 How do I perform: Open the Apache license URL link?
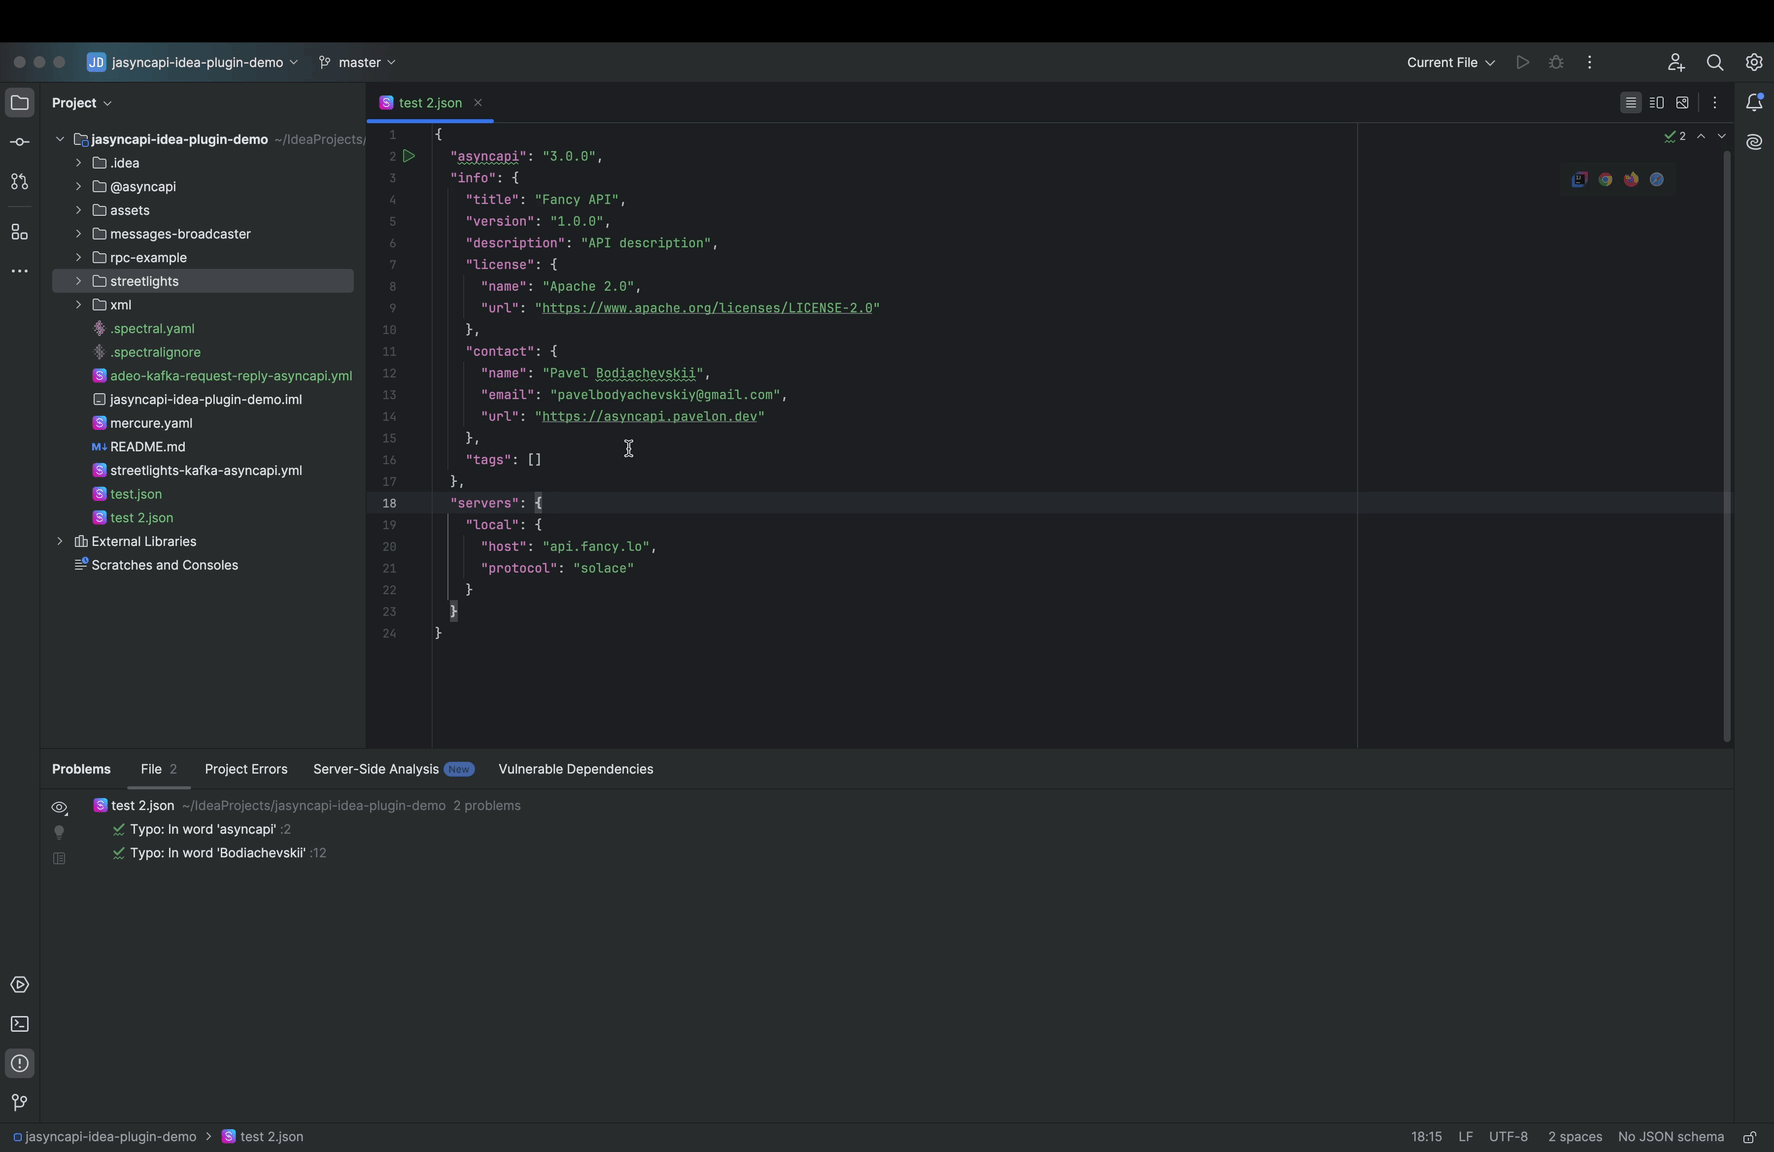pyautogui.click(x=707, y=308)
